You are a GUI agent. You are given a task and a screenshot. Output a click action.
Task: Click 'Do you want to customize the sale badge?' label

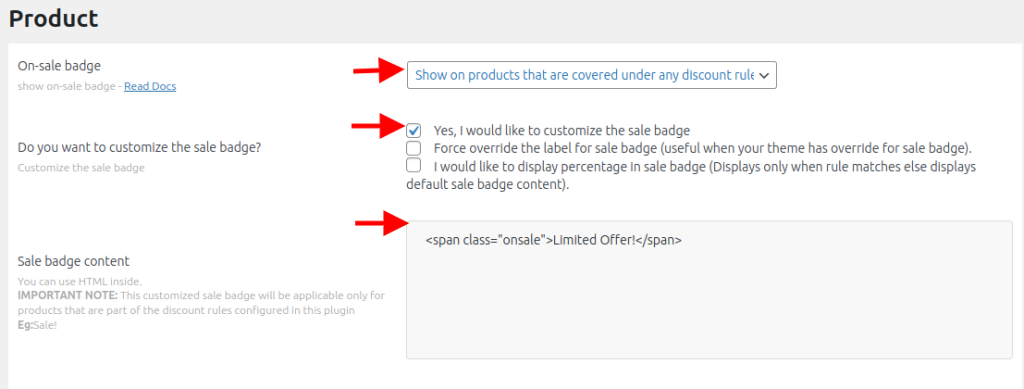[140, 148]
